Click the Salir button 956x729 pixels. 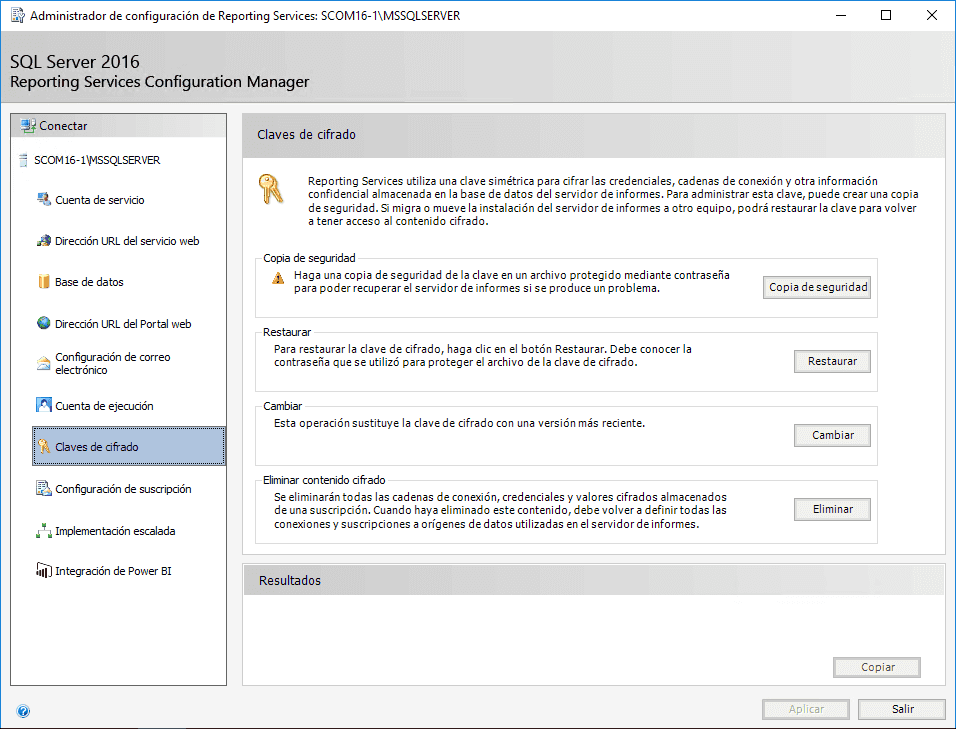coord(902,709)
